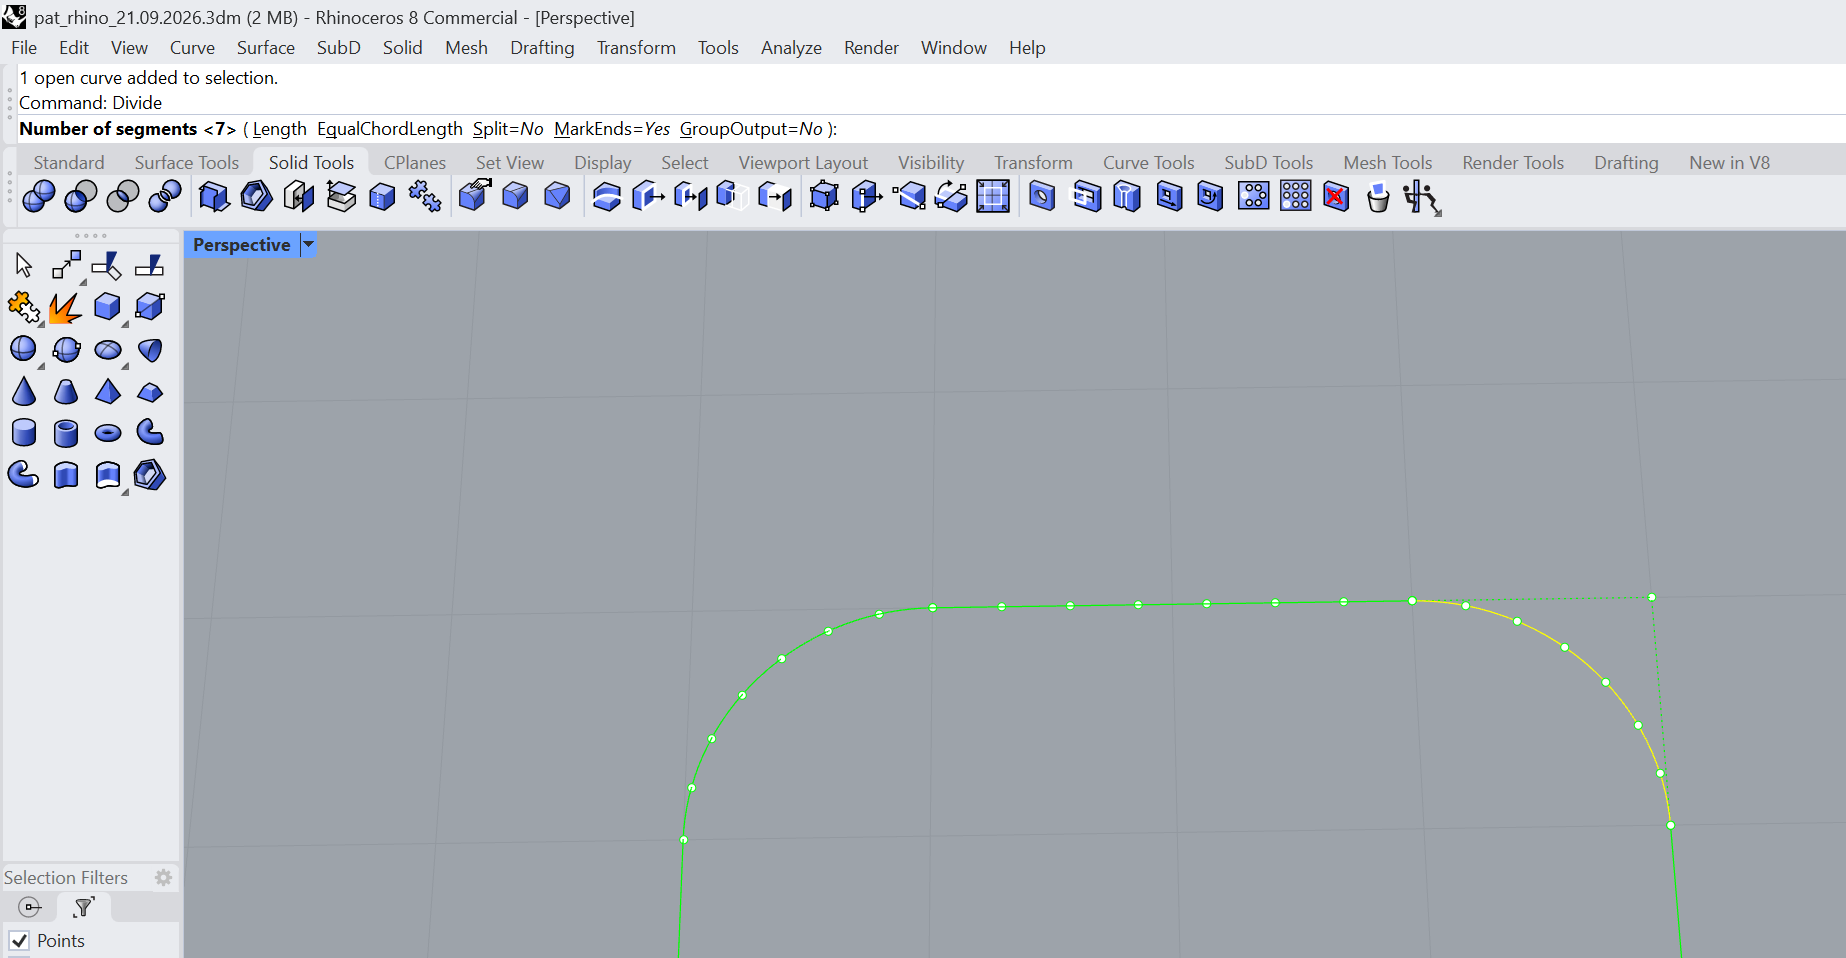Image resolution: width=1846 pixels, height=958 pixels.
Task: Open the Solid menu
Action: 403,48
